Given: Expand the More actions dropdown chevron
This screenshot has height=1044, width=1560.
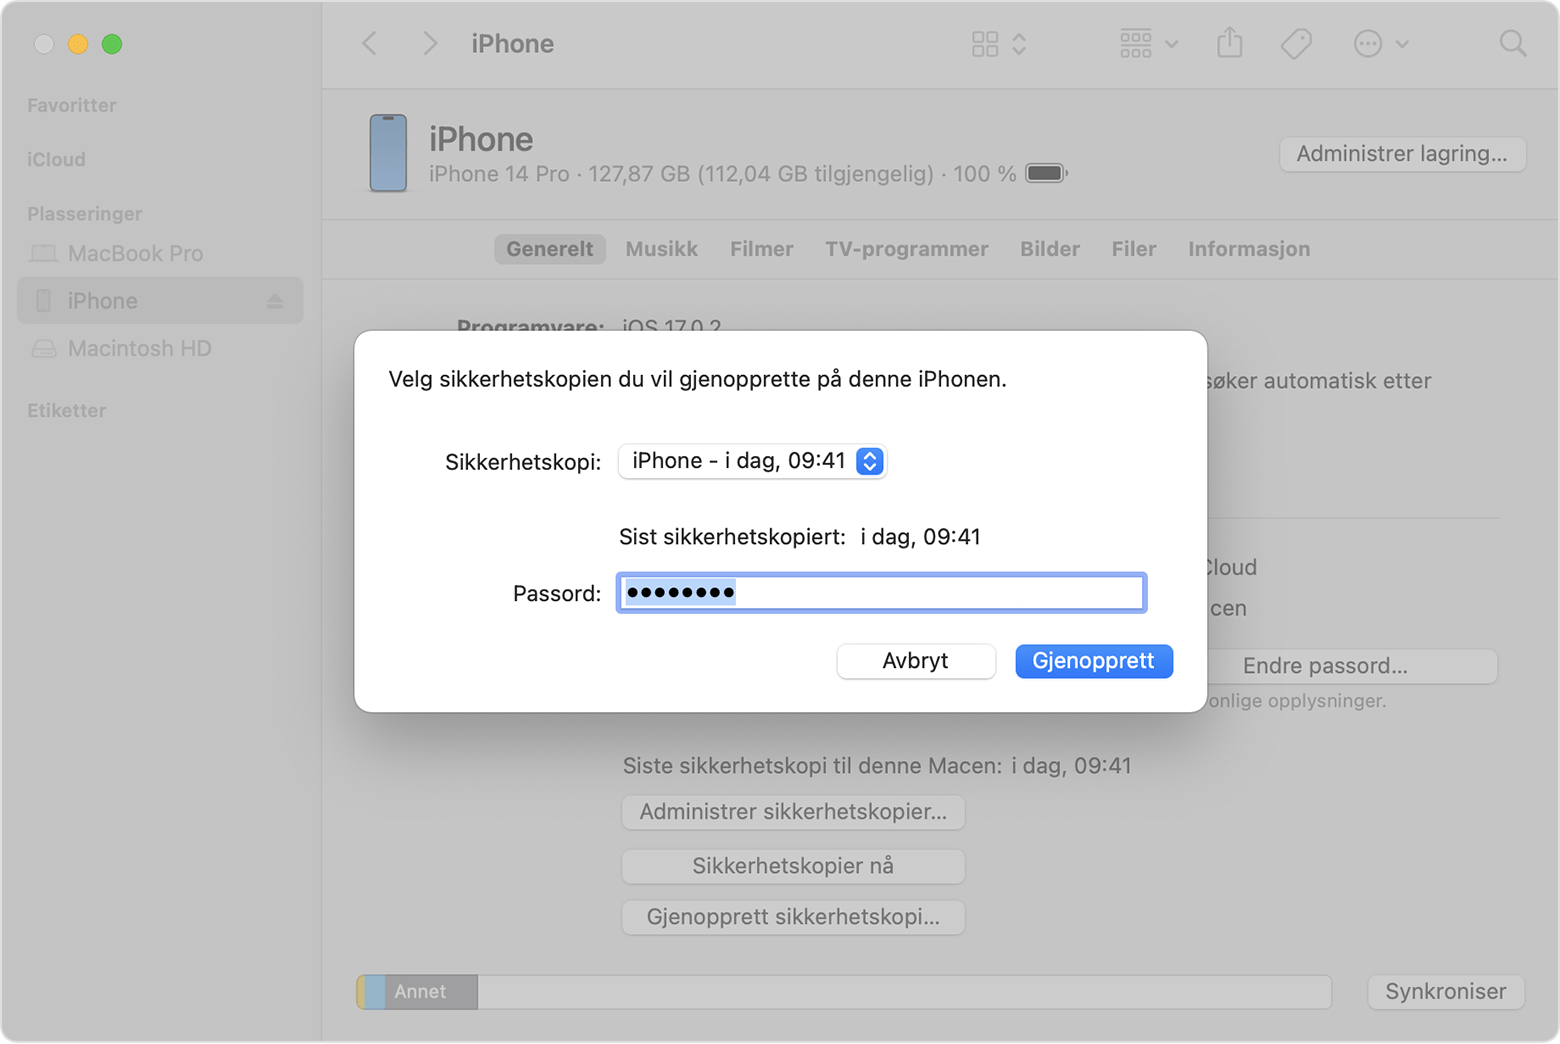Looking at the screenshot, I should pos(1402,44).
